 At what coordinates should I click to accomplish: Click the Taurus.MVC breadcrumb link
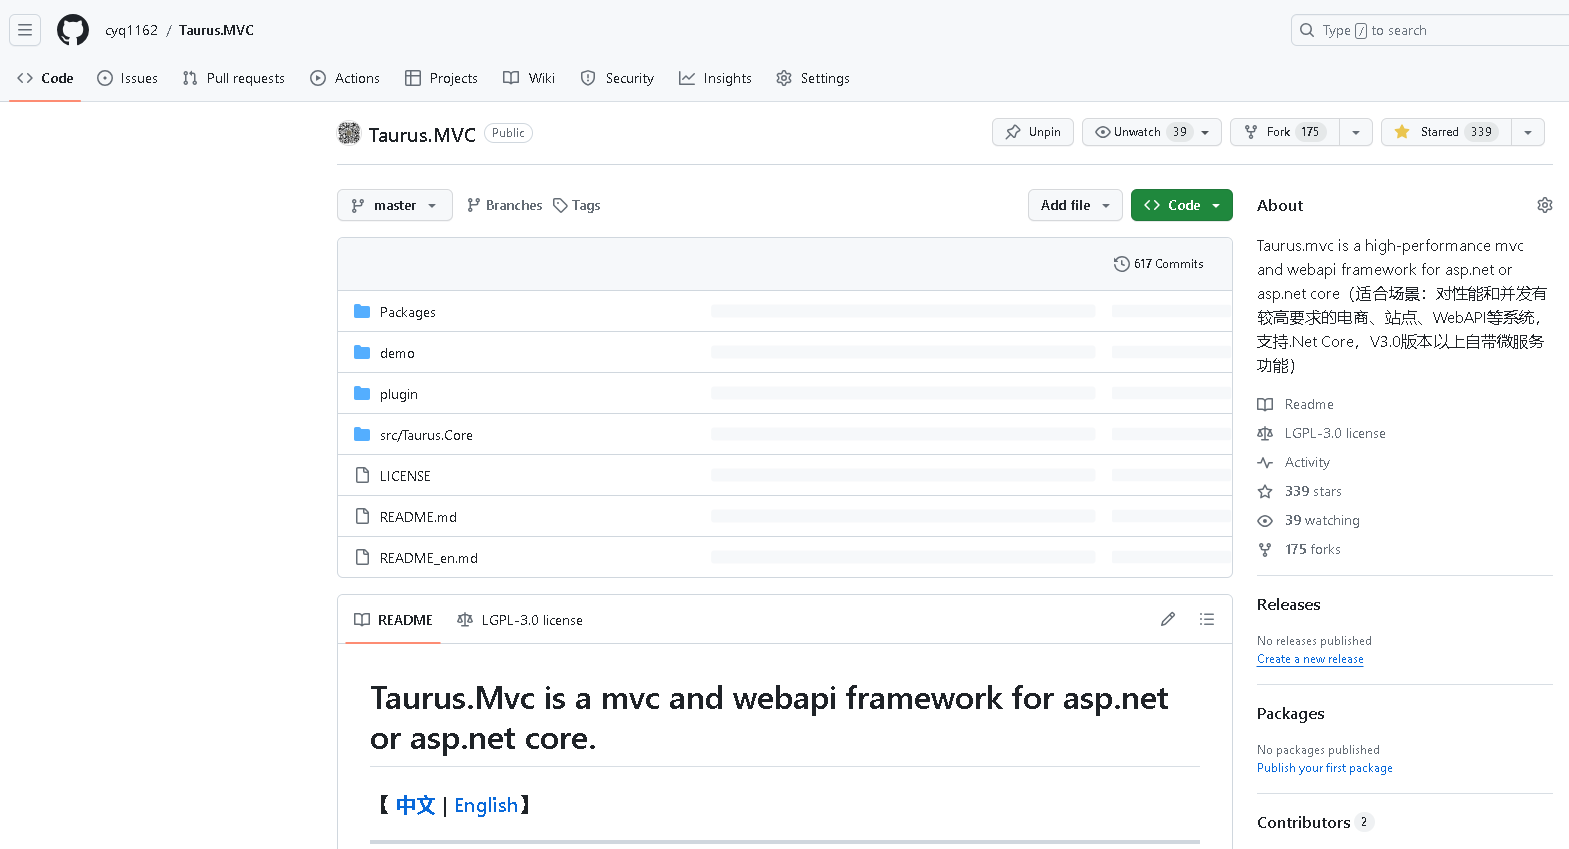click(217, 30)
